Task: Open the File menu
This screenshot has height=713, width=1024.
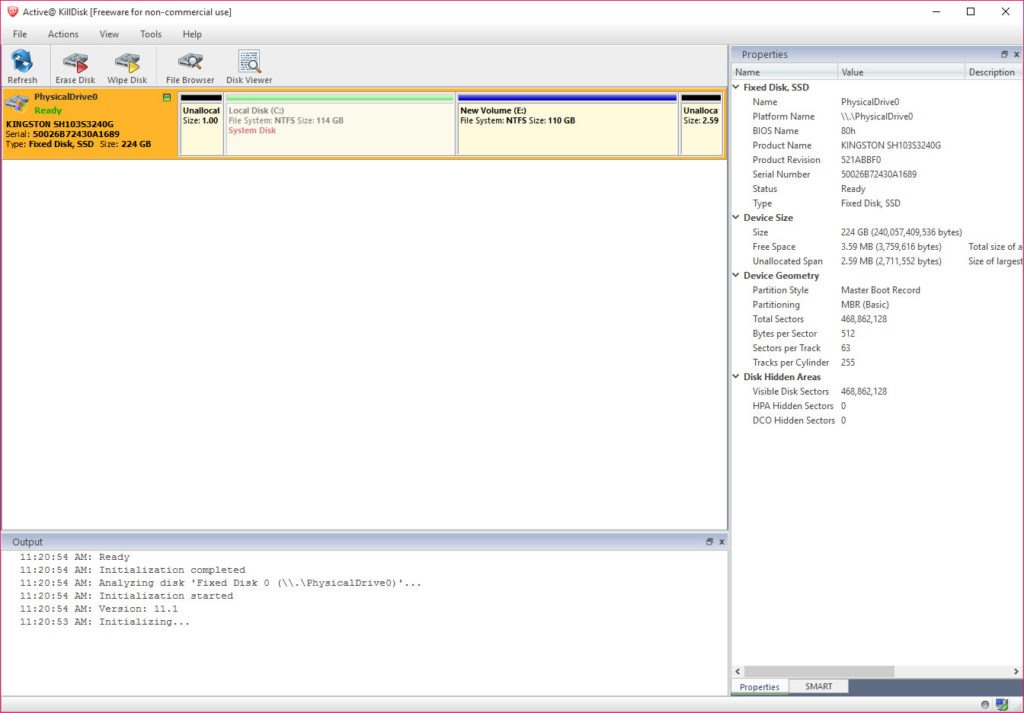Action: coord(20,34)
